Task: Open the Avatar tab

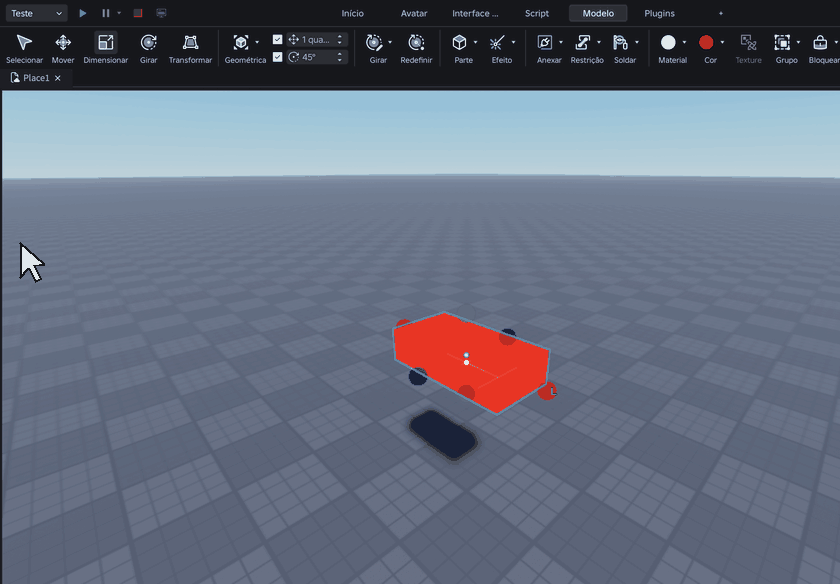Action: tap(414, 13)
